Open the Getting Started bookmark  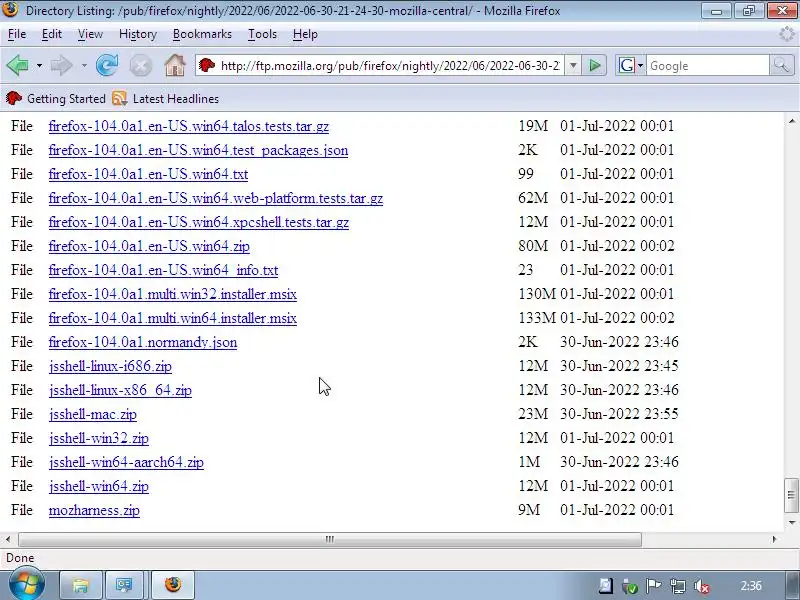coord(56,98)
